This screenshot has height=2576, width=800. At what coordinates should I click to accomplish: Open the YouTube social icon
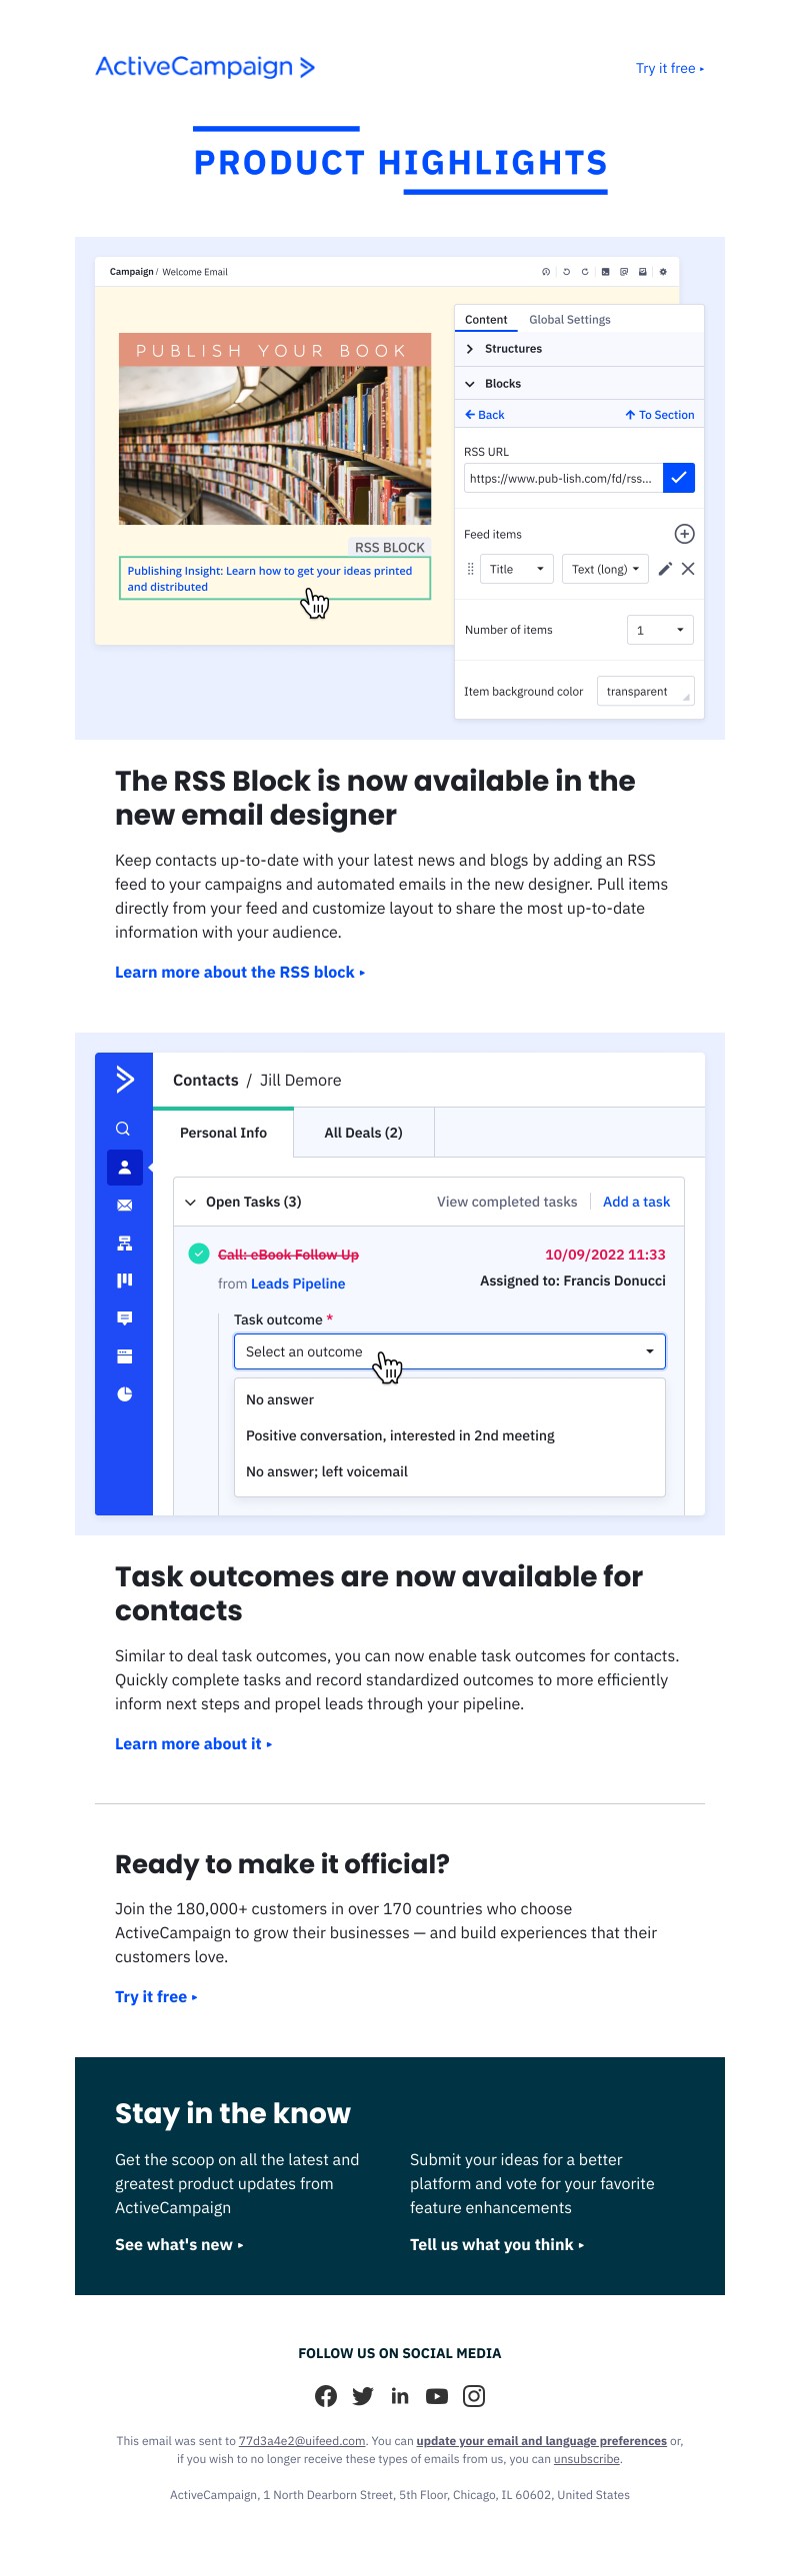pyautogui.click(x=437, y=2396)
